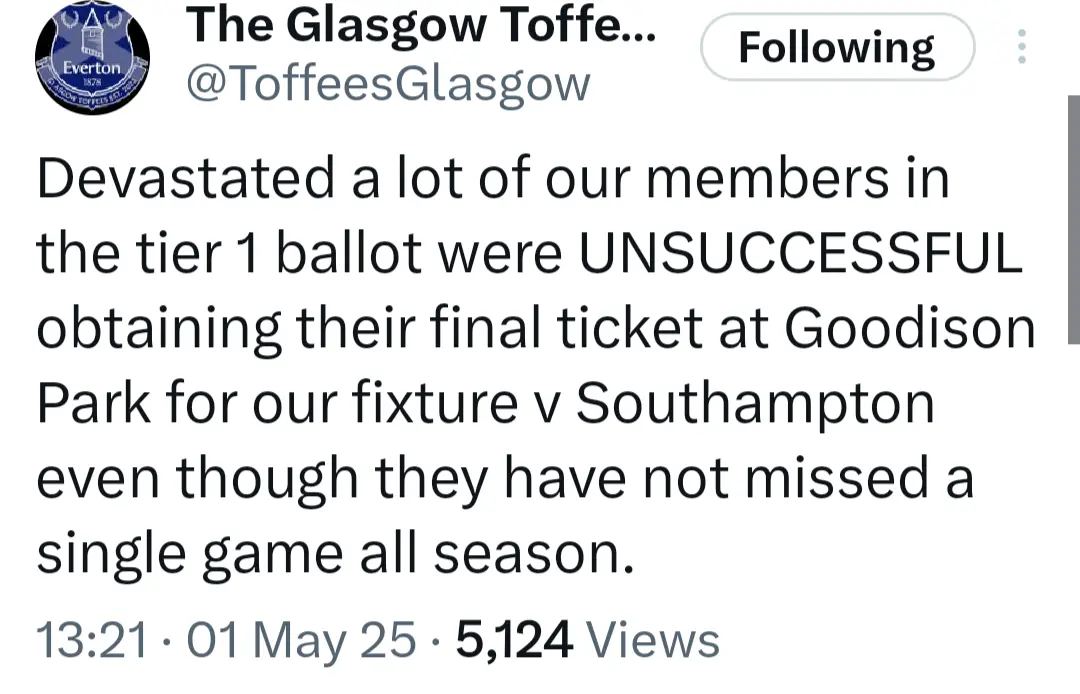1080x694 pixels.
Task: Open the three-dot more options menu
Action: click(x=1021, y=47)
